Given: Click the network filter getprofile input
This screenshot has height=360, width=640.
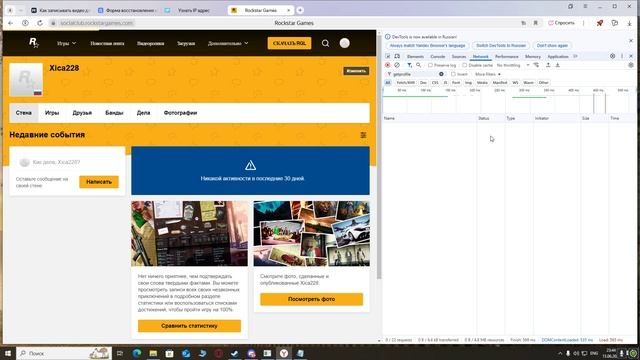Looking at the screenshot, I should point(415,74).
